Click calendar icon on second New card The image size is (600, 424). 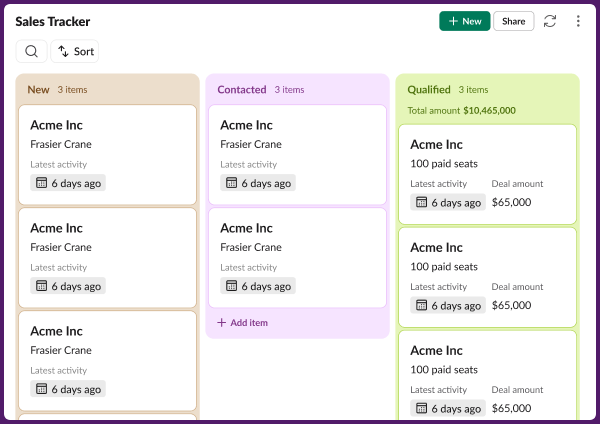[x=41, y=285]
